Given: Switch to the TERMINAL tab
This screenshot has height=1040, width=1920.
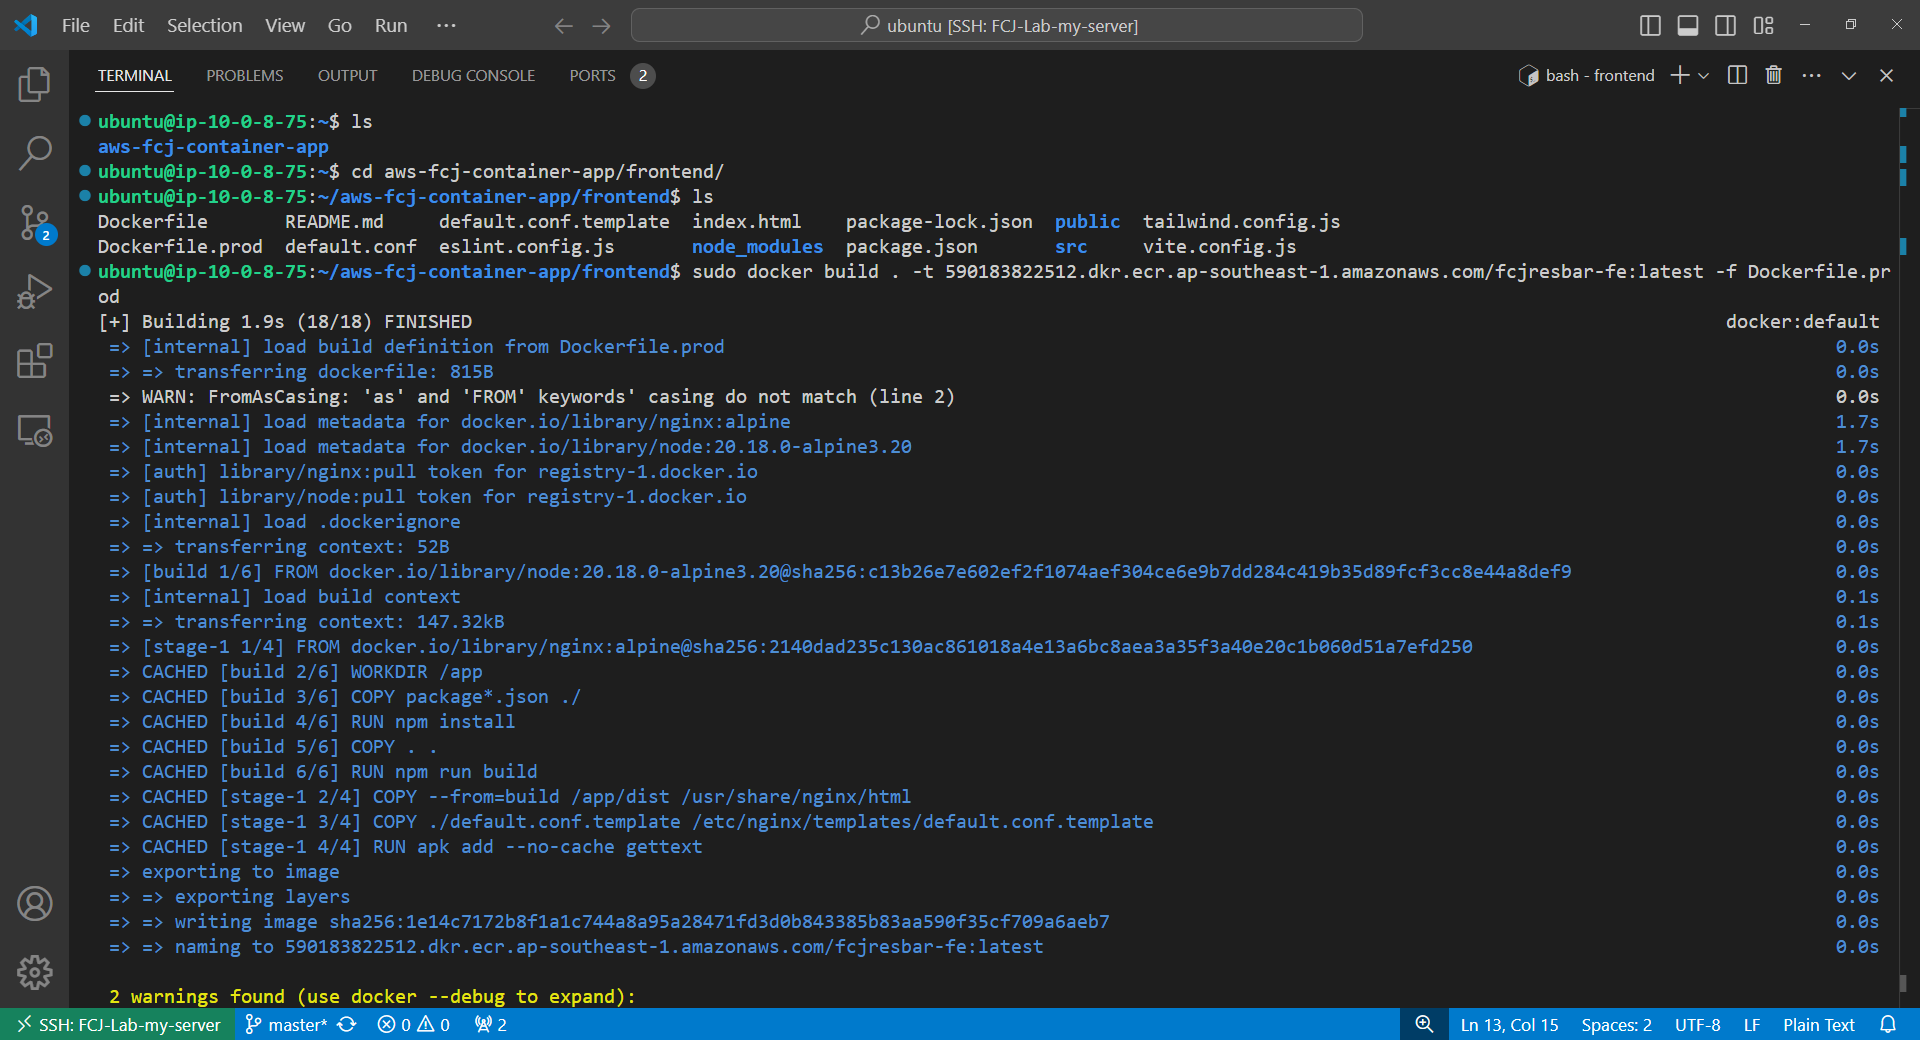Looking at the screenshot, I should click(x=135, y=75).
